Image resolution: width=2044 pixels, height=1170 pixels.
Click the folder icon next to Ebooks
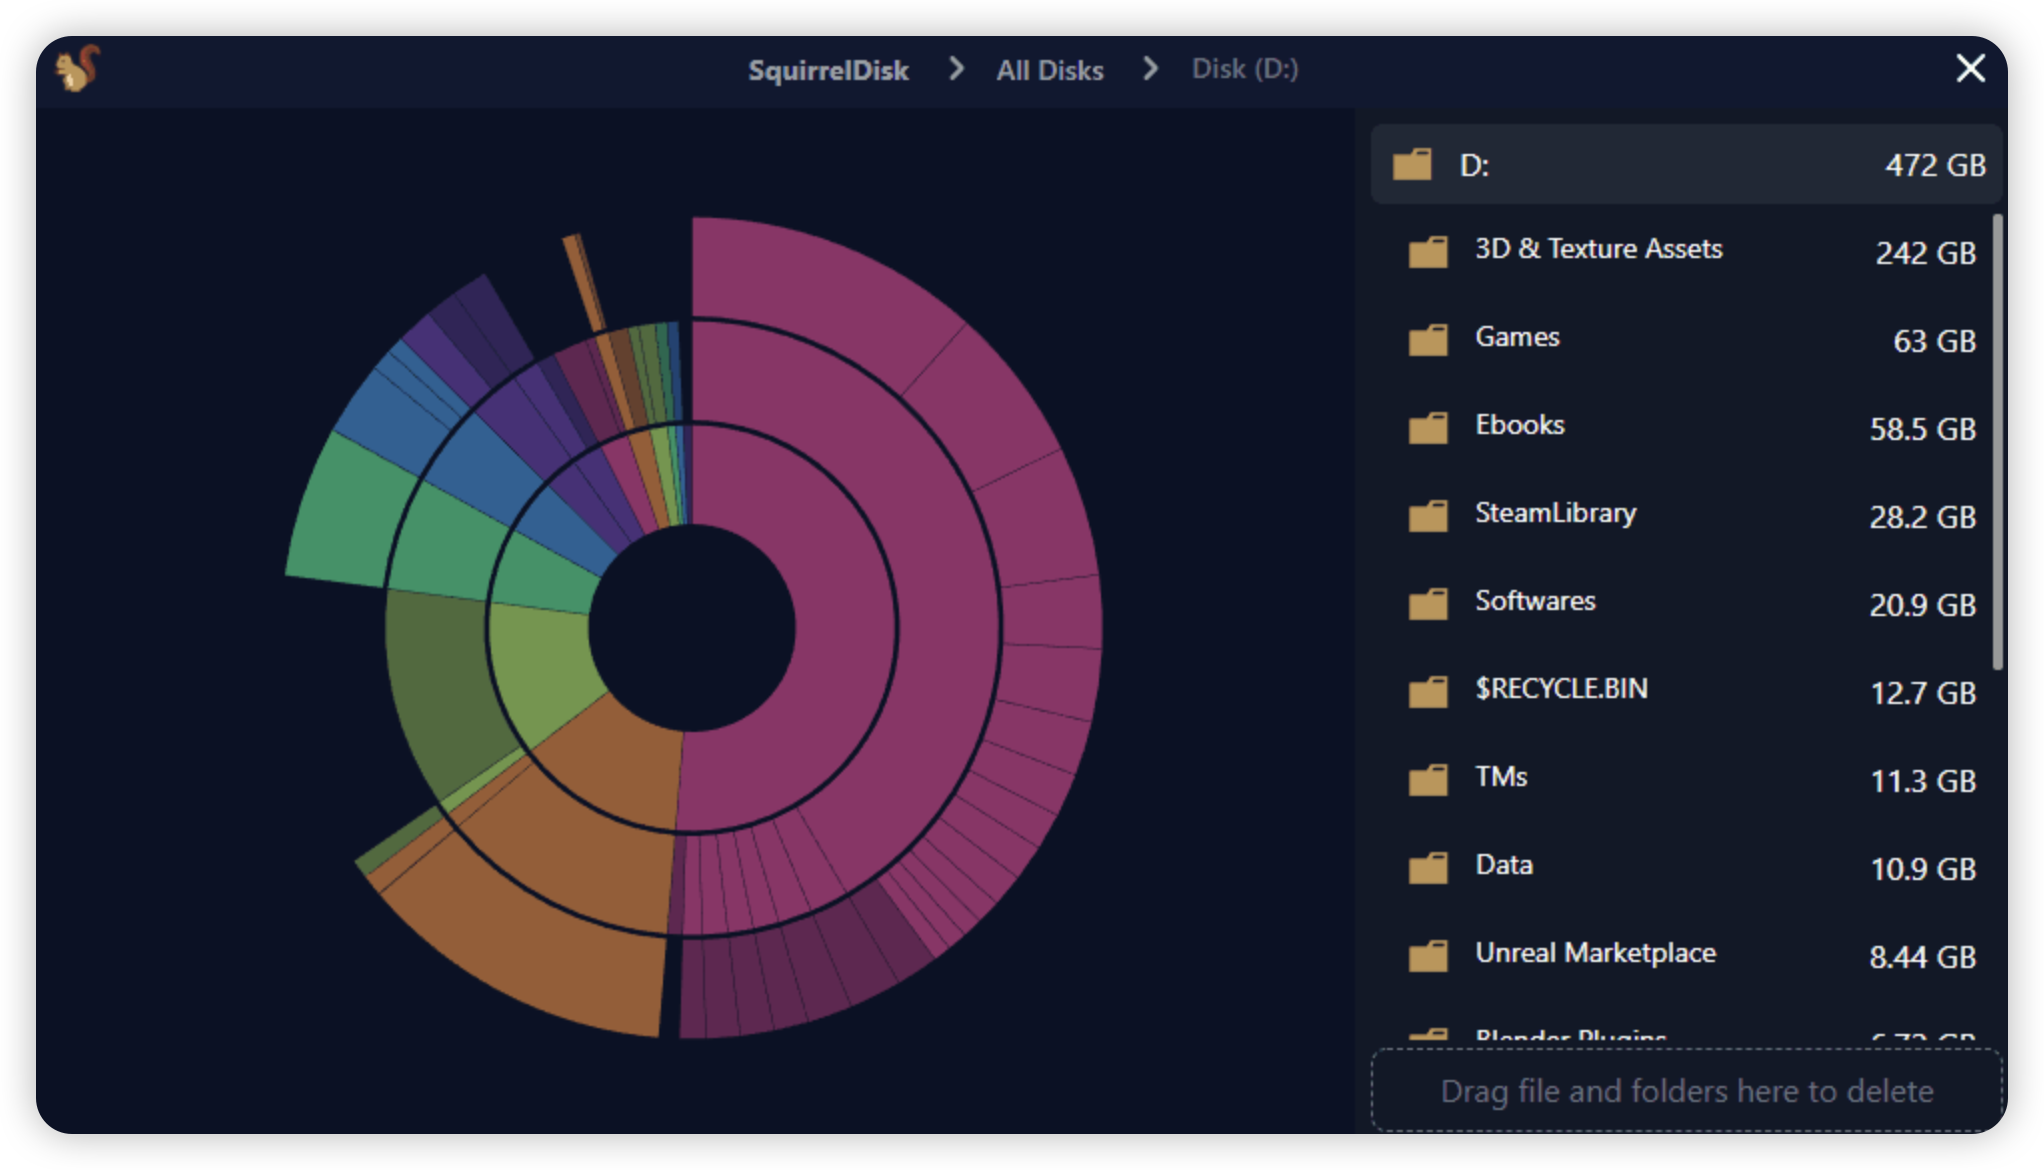1428,428
